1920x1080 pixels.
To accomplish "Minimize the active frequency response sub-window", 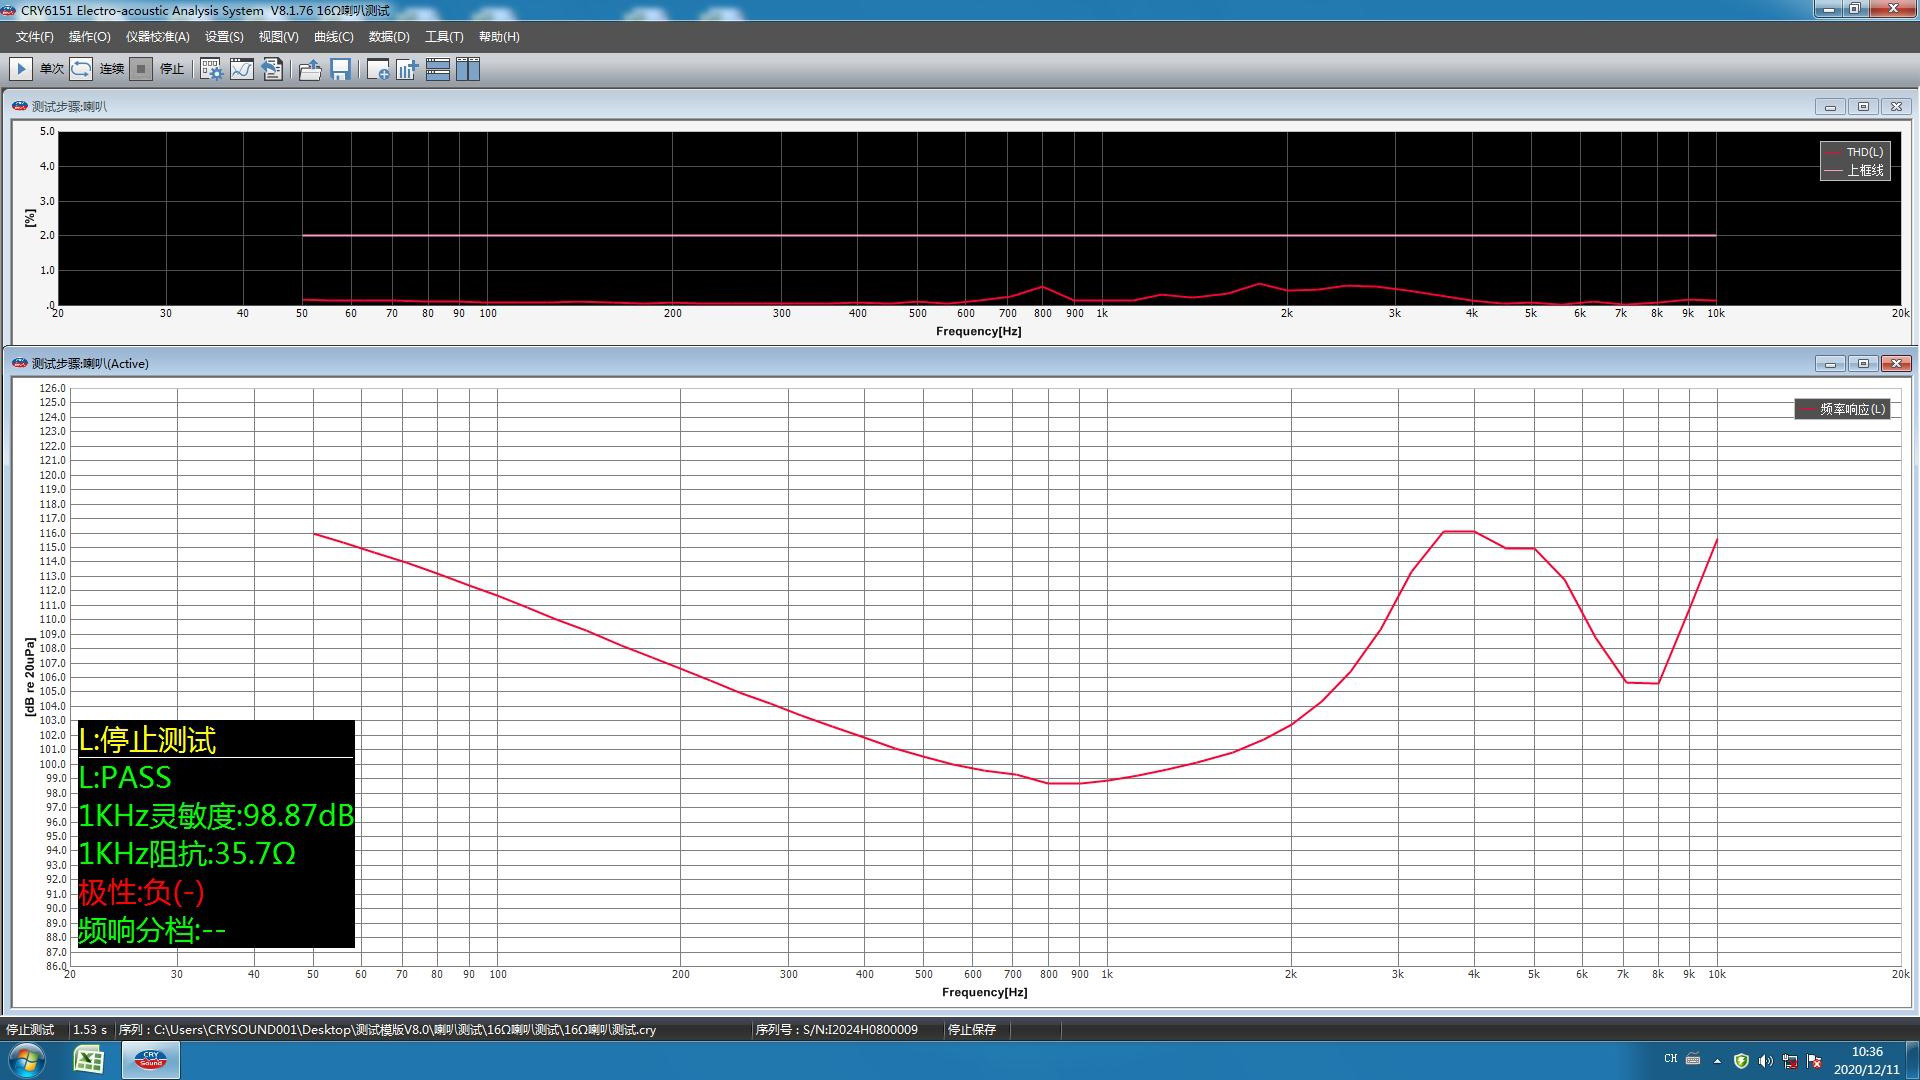I will click(x=1830, y=364).
